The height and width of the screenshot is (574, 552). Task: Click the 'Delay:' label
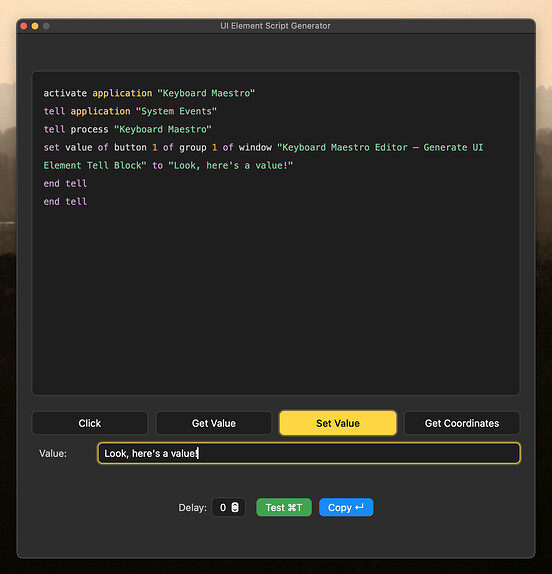[x=193, y=508]
